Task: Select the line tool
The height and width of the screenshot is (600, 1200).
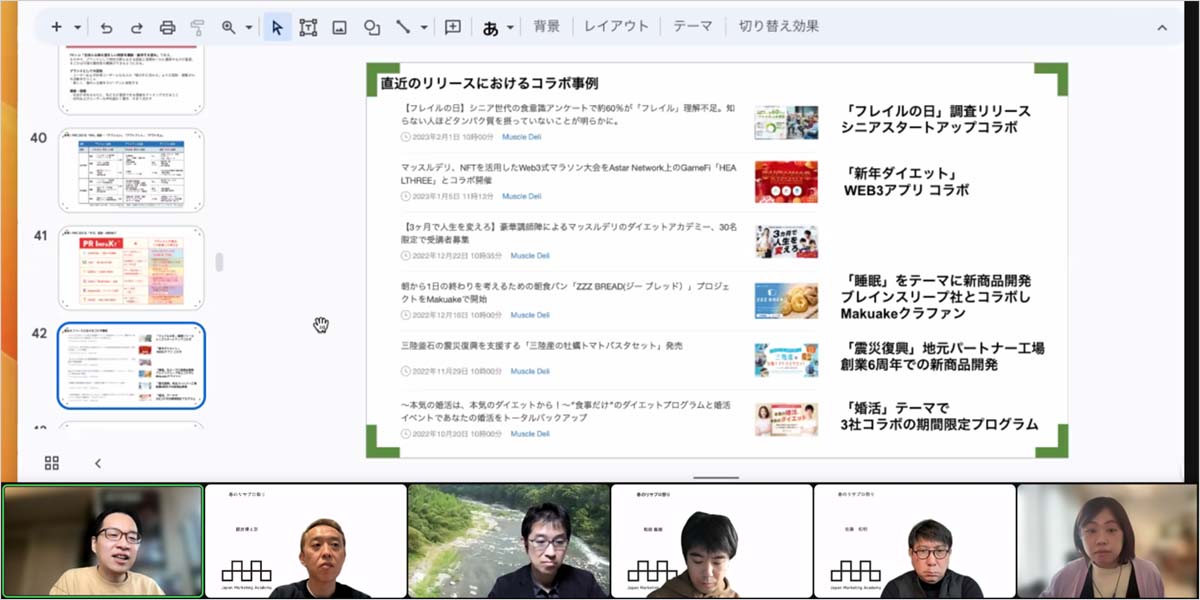Action: click(403, 27)
